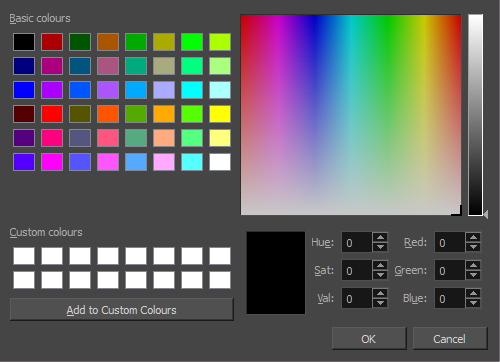Select the black basic colour swatch
The width and height of the screenshot is (500, 362).
click(x=24, y=42)
